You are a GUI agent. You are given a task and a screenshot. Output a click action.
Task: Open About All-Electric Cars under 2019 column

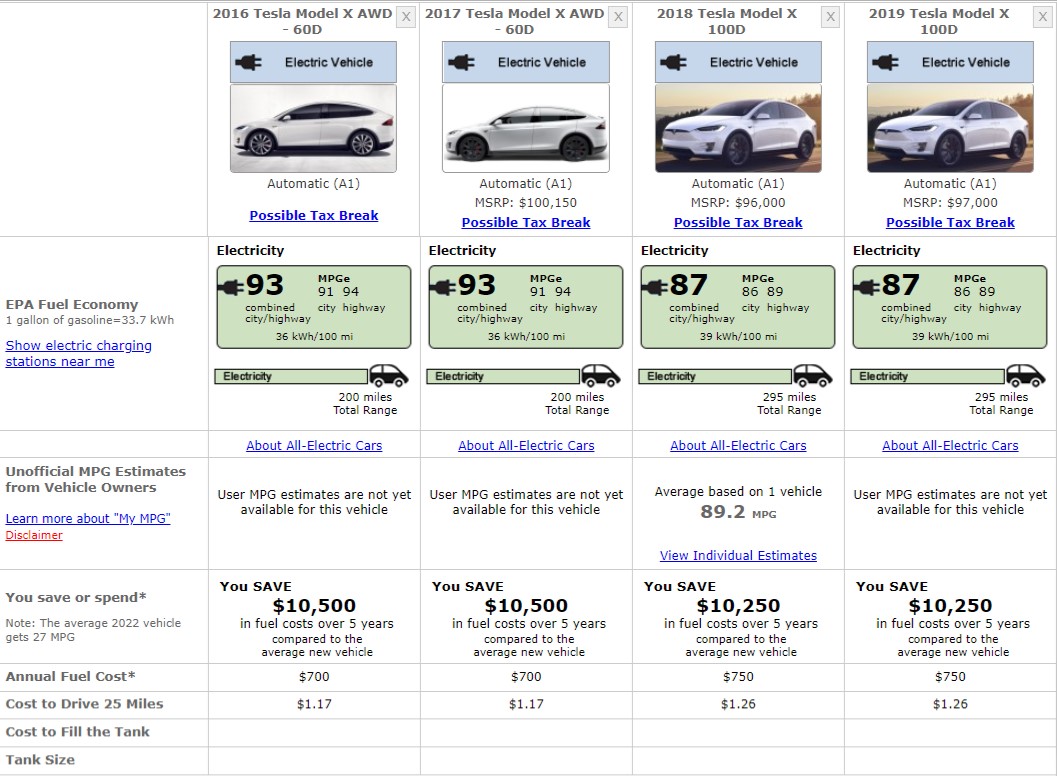coord(950,446)
